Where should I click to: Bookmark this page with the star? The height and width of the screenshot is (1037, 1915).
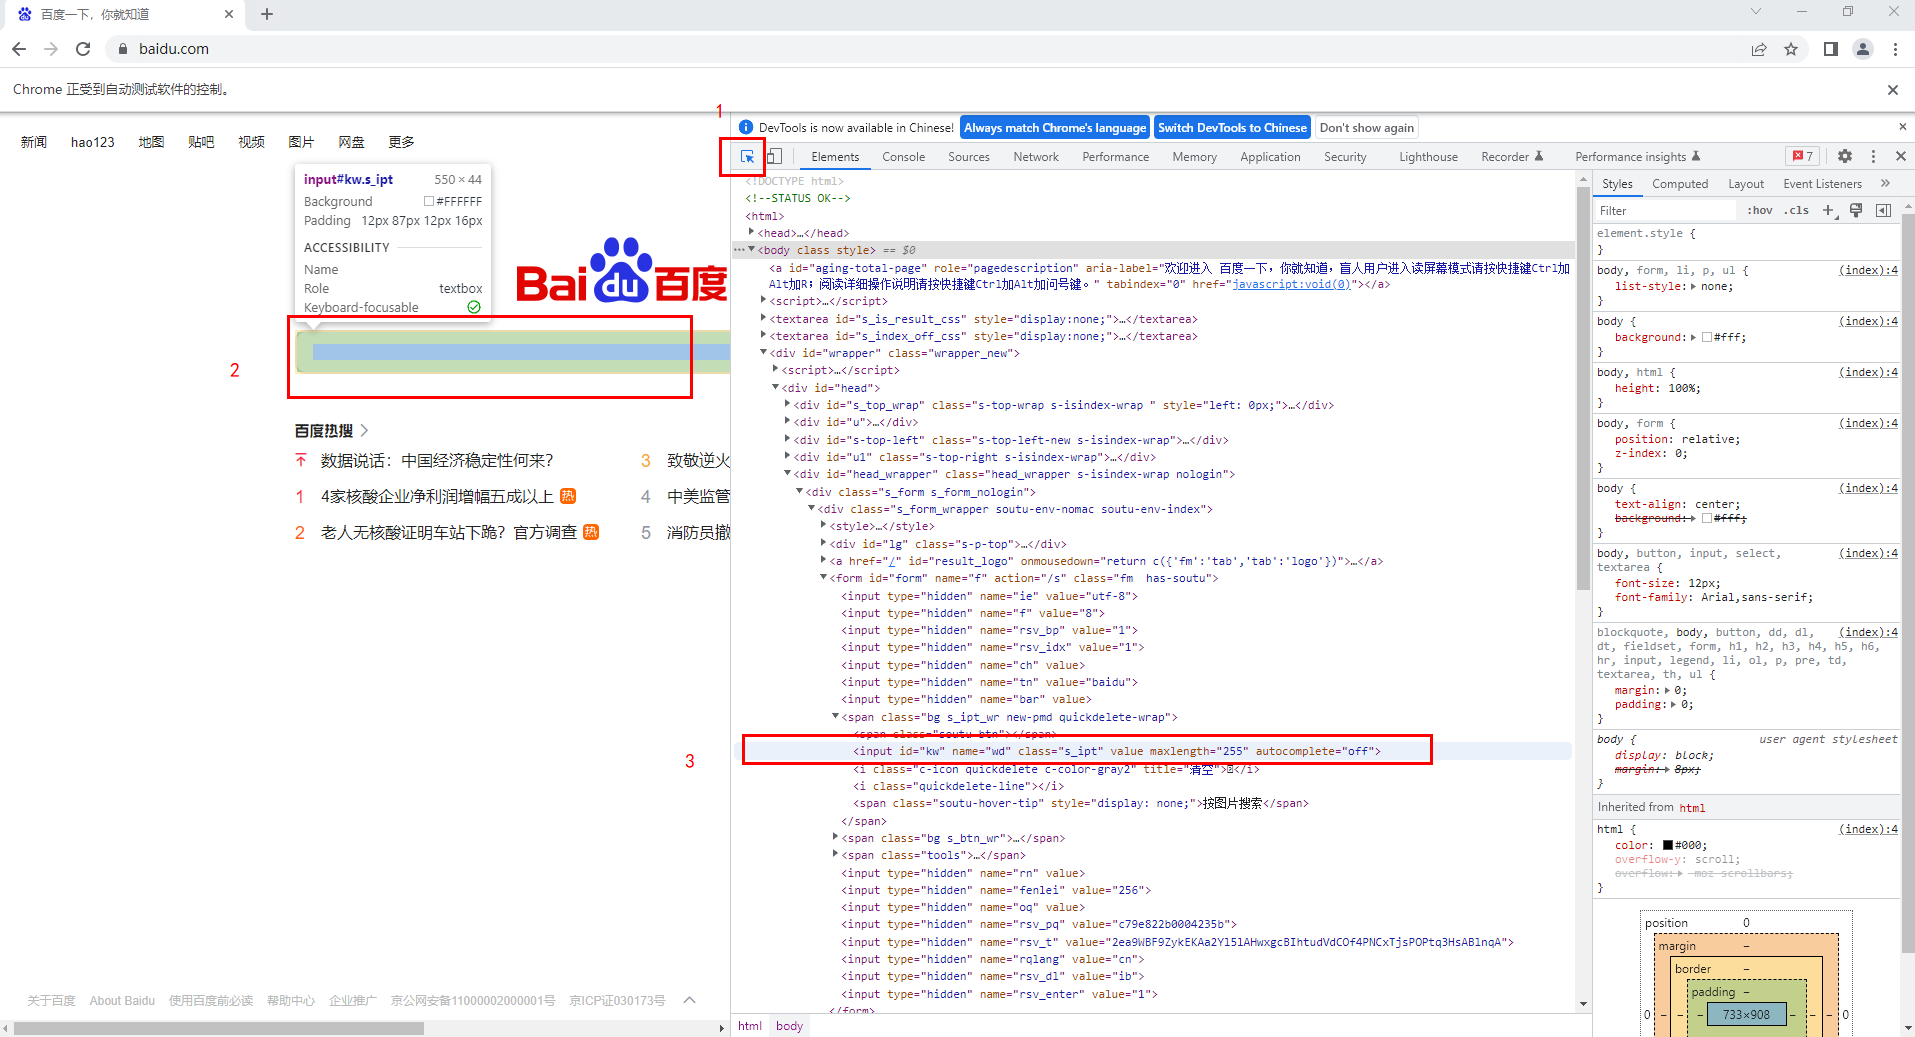tap(1791, 49)
